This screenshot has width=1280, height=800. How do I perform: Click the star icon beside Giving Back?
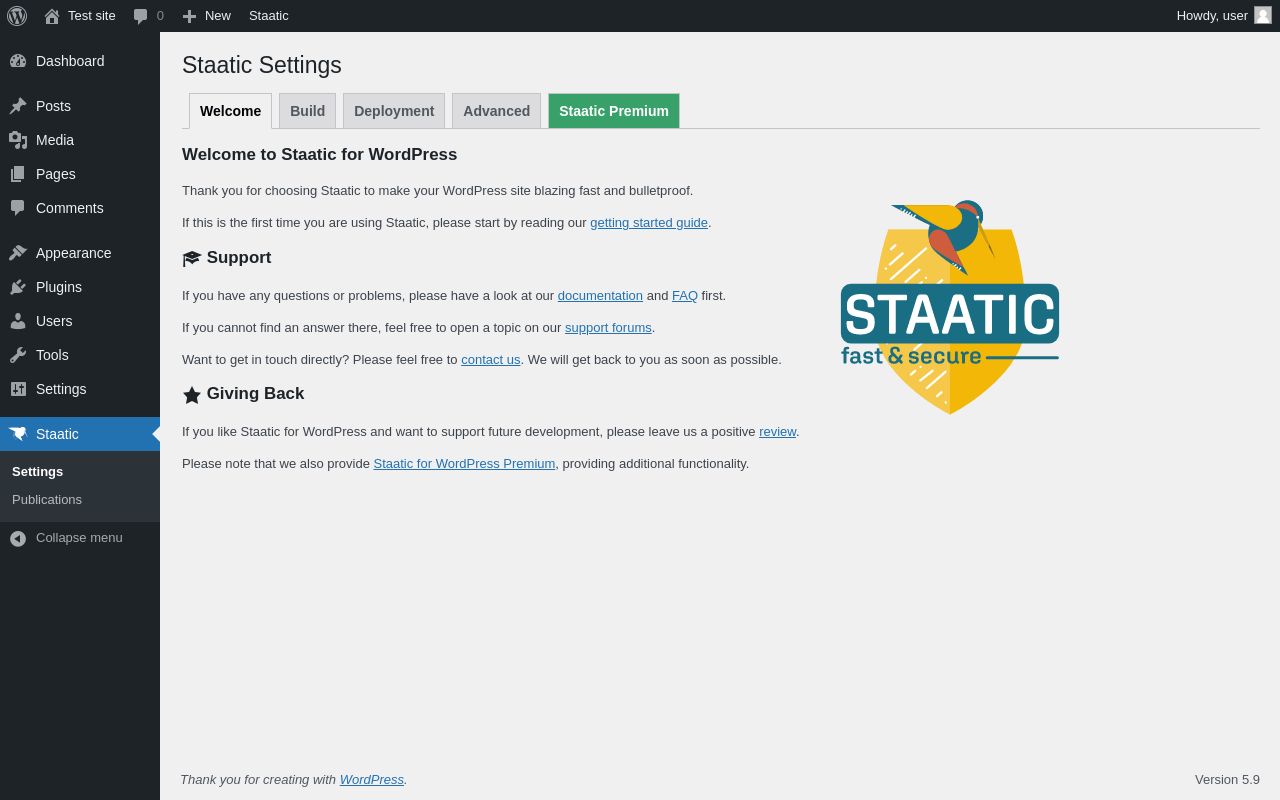tap(192, 395)
